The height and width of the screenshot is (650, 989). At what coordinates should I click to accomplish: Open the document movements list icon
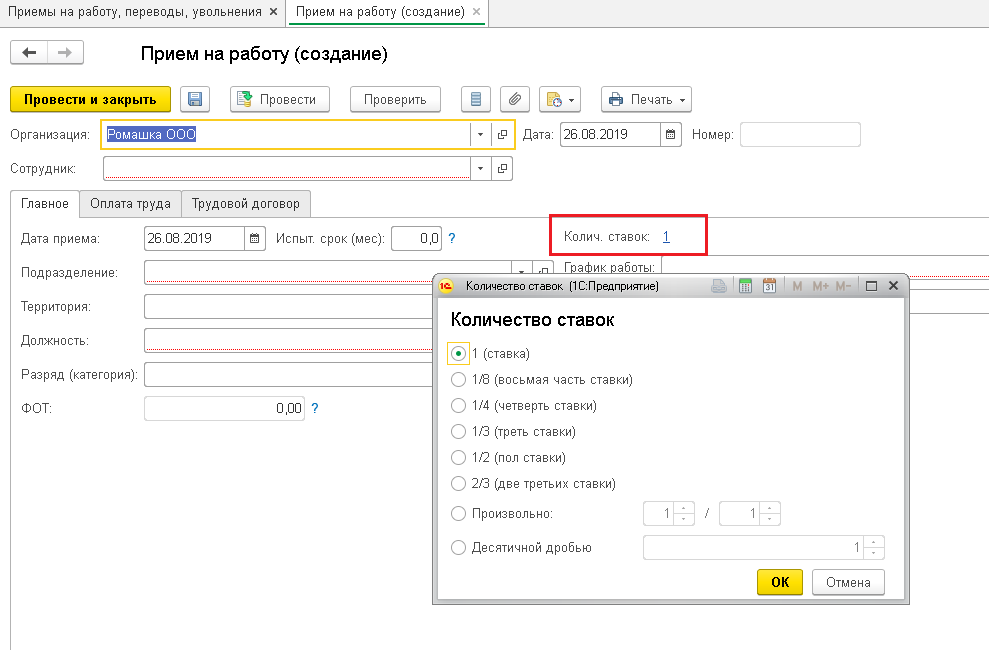(x=476, y=100)
